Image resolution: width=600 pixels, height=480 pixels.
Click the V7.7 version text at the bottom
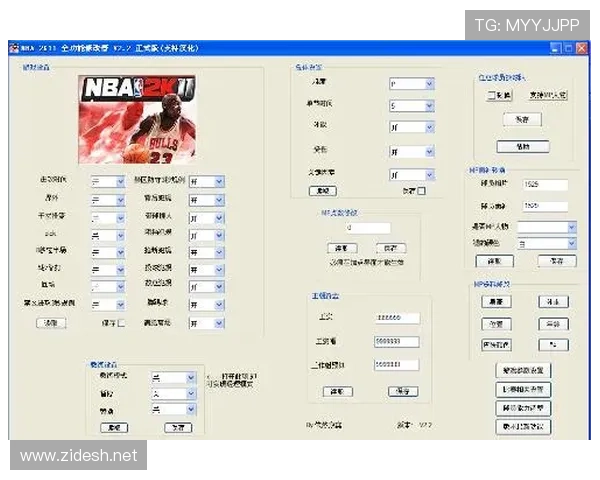[x=425, y=425]
